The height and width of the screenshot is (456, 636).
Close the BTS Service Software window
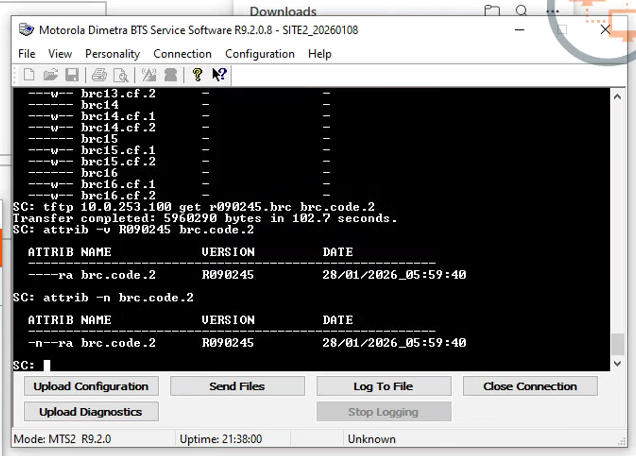605,30
